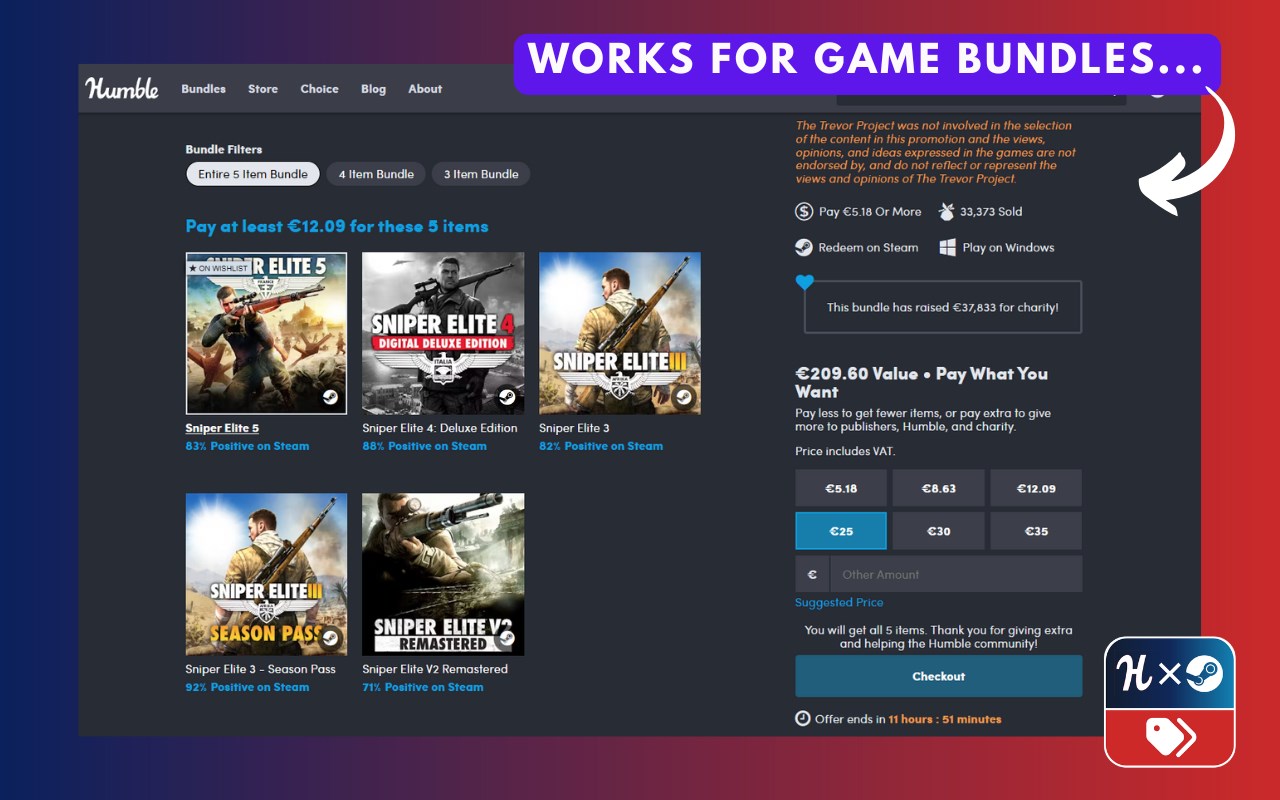The height and width of the screenshot is (800, 1280).
Task: Open the Sniper Elite 5 title link
Action: tap(222, 428)
